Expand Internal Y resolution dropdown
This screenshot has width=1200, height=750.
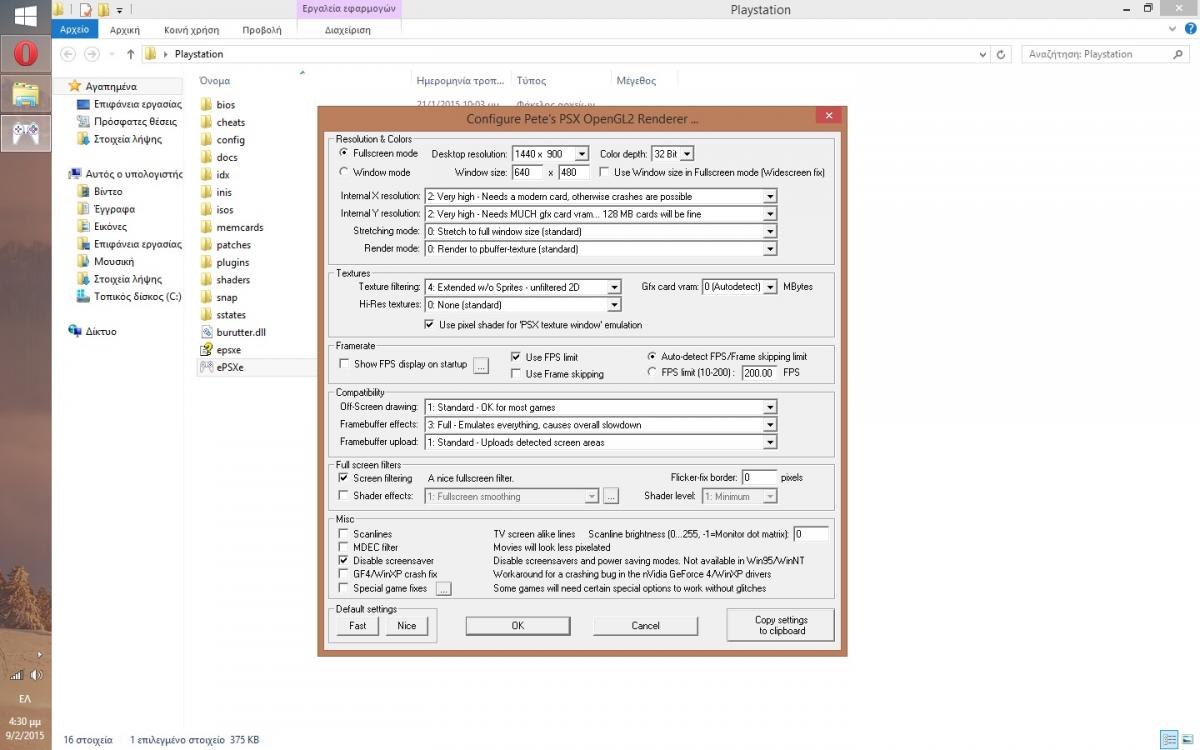tap(770, 214)
